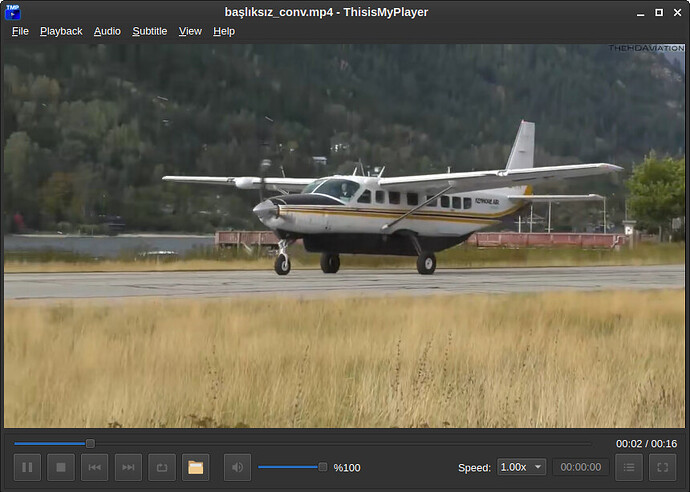The image size is (690, 492).
Task: Click the 00:02 / 00:16 time display
Action: [646, 444]
